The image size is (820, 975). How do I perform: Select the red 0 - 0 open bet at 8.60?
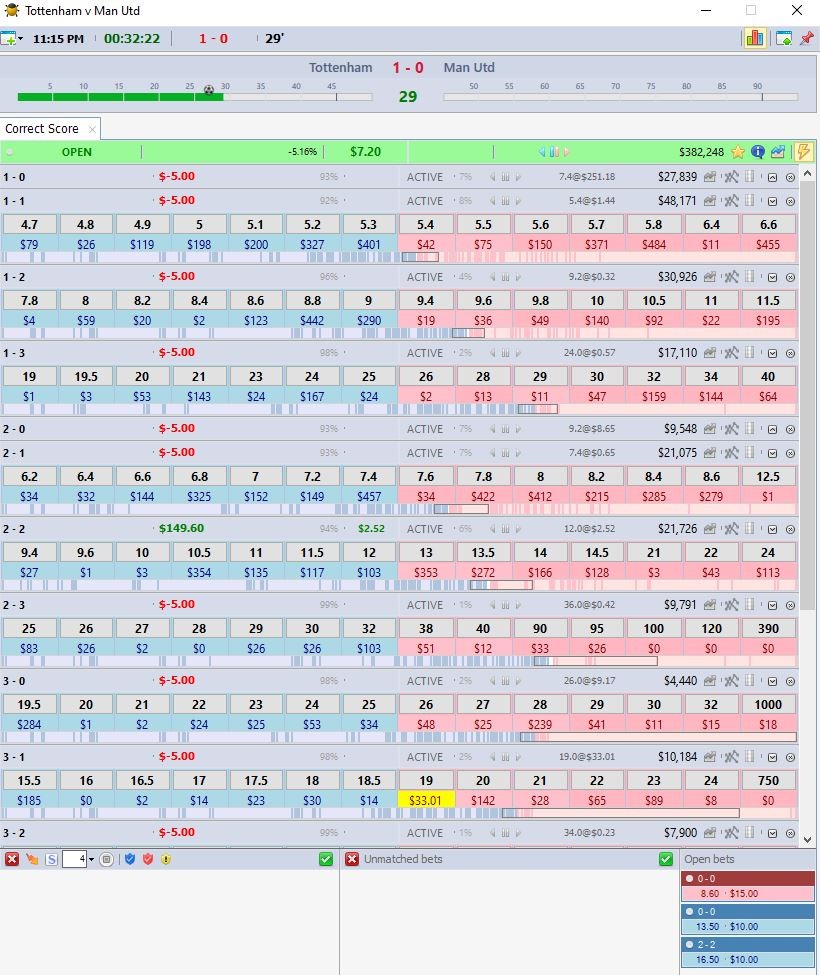pyautogui.click(x=748, y=886)
